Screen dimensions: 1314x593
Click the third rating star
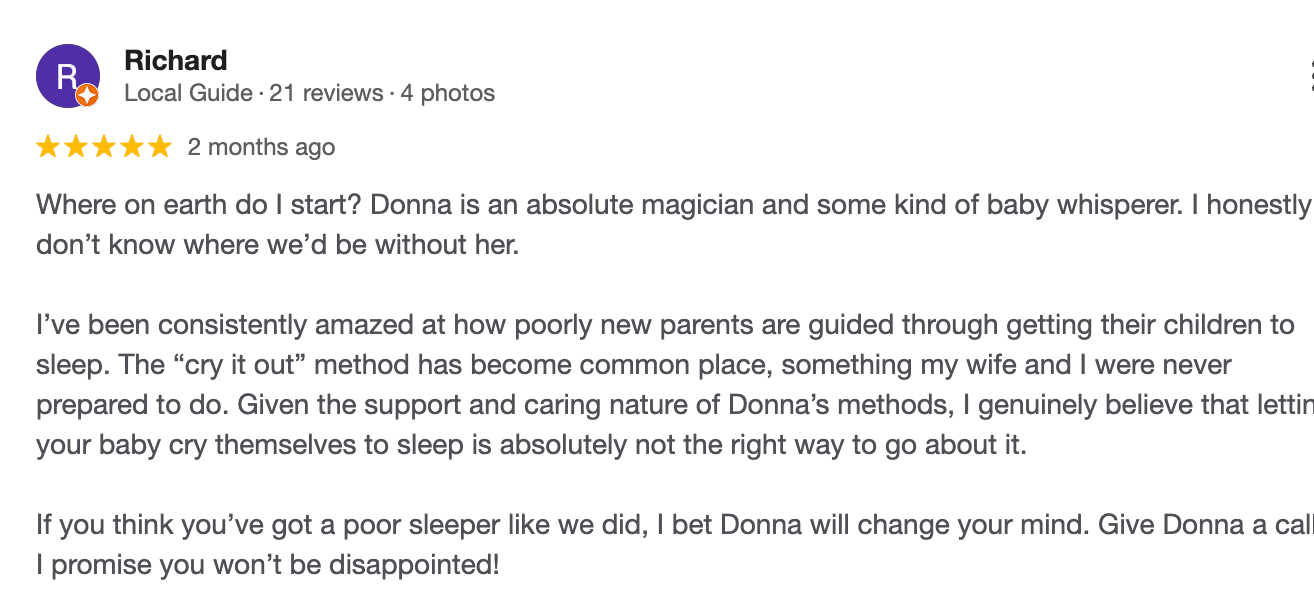click(104, 148)
